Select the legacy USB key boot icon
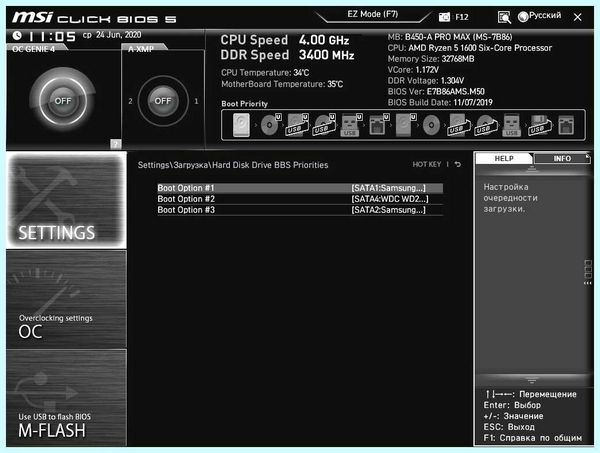This screenshot has width=600, height=453. [512, 125]
